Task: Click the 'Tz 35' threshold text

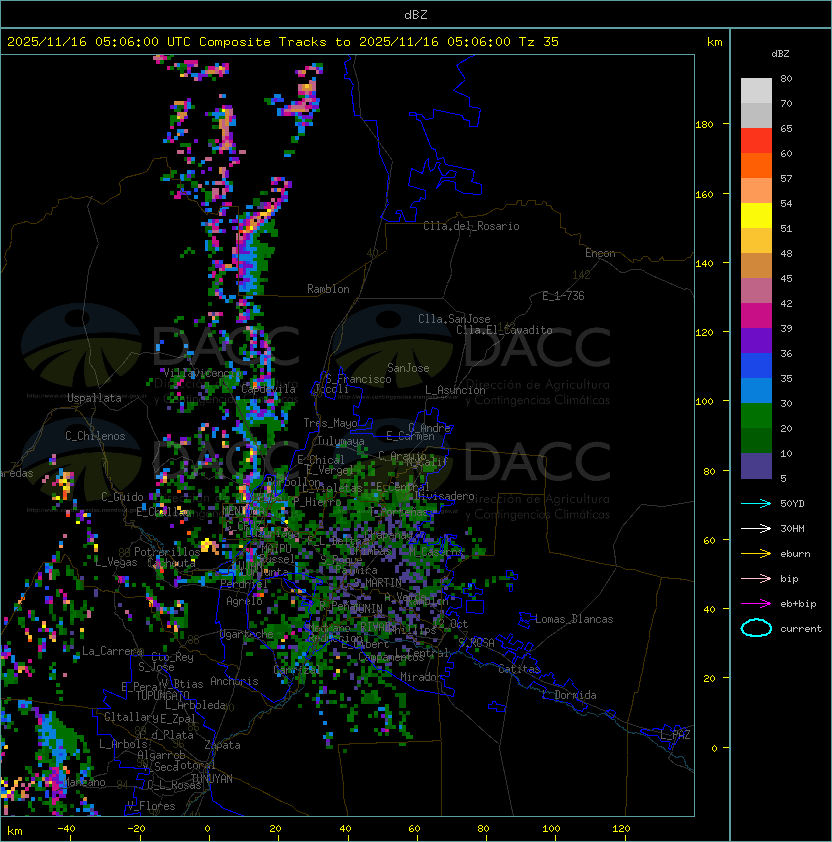Action: (539, 42)
